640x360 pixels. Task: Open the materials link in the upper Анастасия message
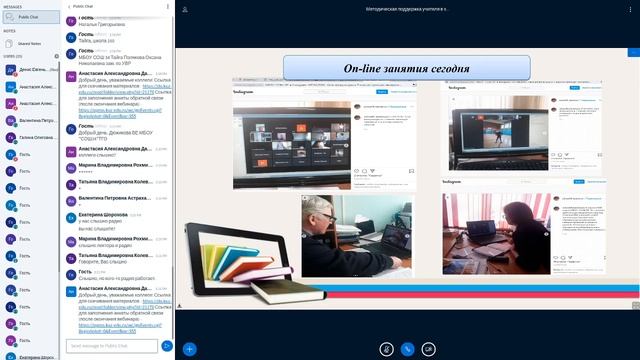point(125,89)
